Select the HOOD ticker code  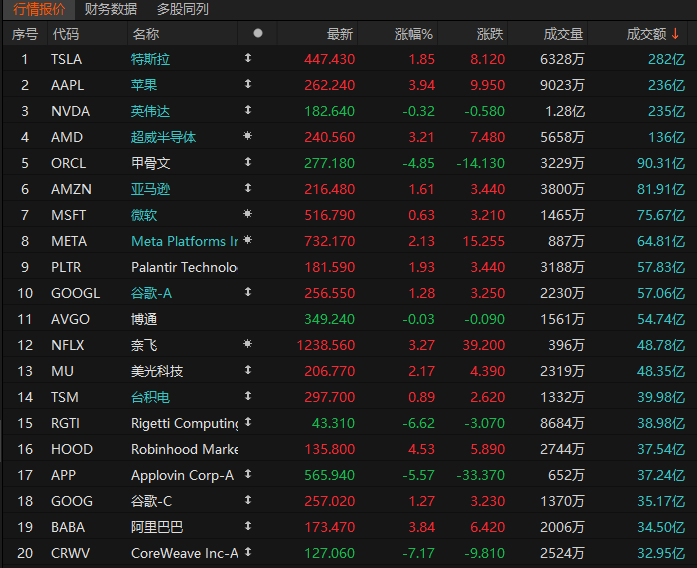tap(72, 449)
